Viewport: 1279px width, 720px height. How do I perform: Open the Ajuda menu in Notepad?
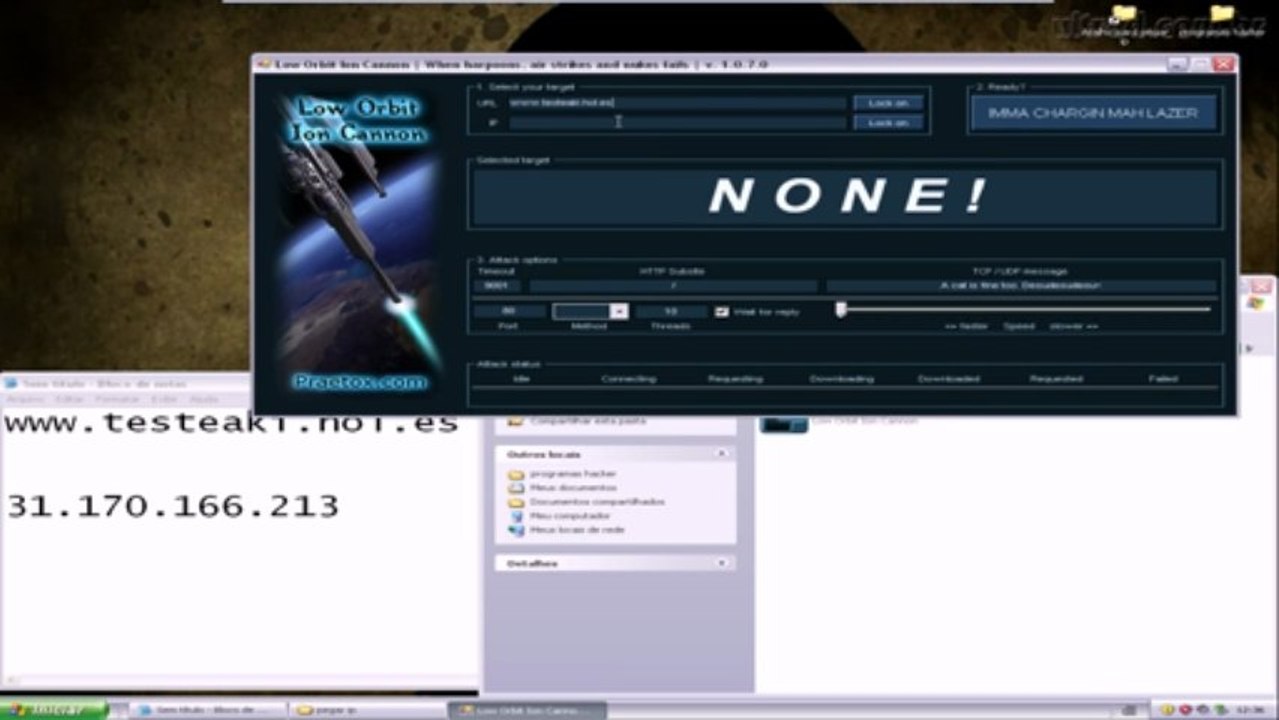click(x=203, y=399)
